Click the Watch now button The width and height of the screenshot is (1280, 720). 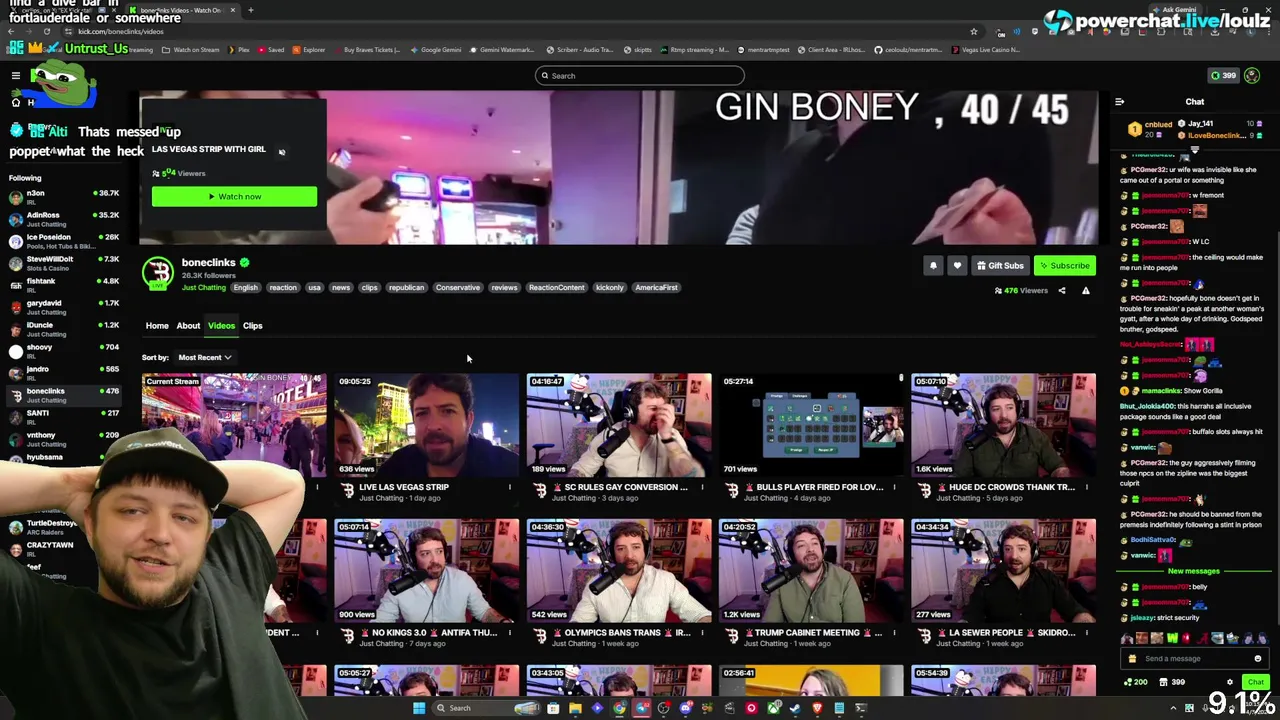pos(234,197)
